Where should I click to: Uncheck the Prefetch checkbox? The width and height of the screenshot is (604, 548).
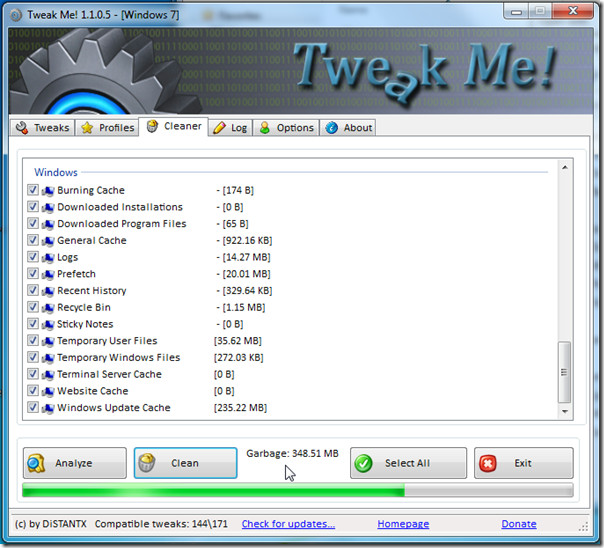(33, 273)
